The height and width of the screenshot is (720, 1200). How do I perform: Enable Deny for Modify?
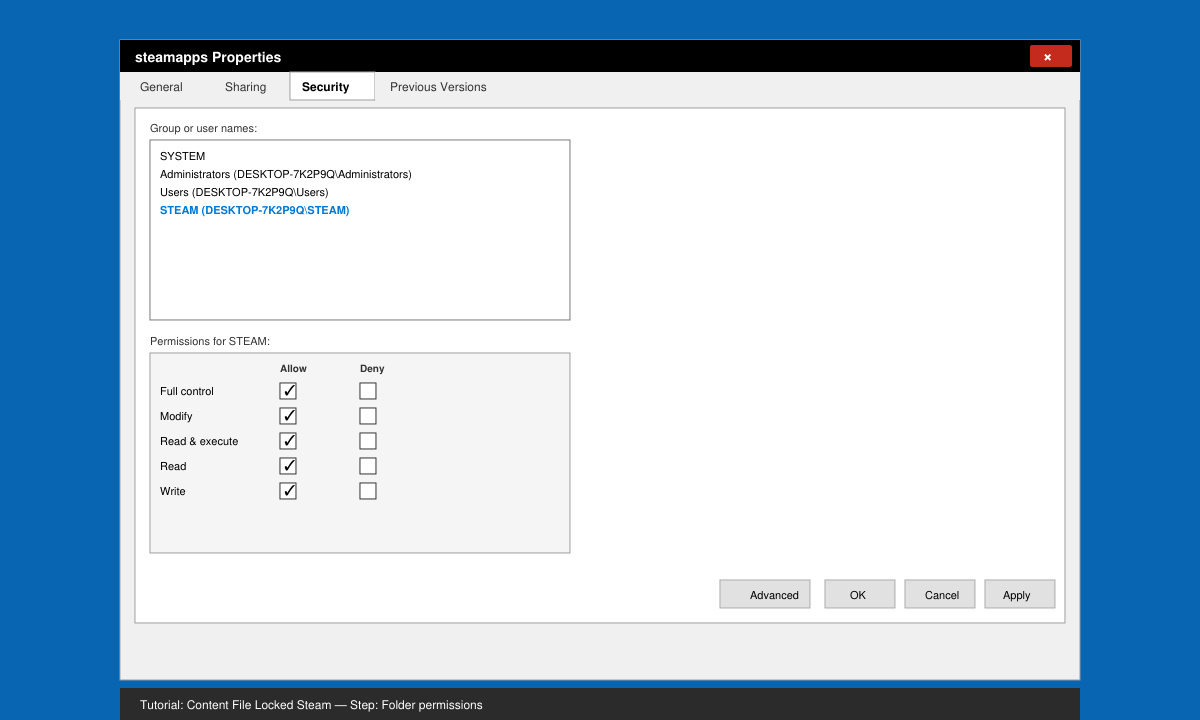point(368,416)
